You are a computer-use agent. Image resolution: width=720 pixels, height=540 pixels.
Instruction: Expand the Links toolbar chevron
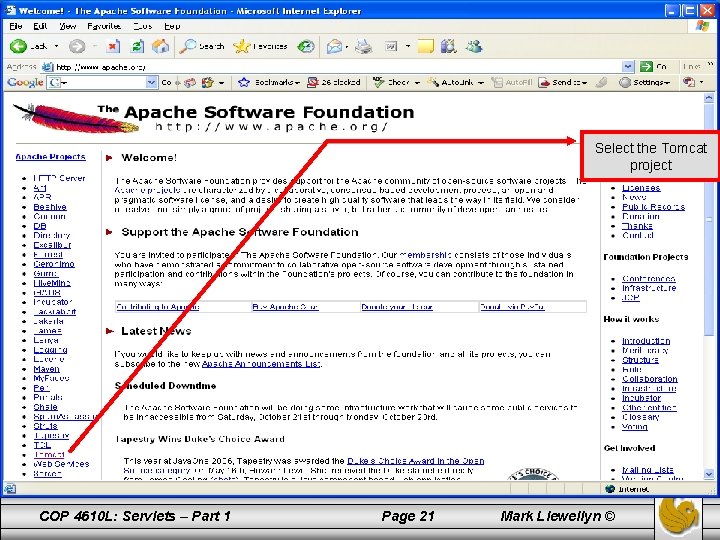tap(711, 65)
